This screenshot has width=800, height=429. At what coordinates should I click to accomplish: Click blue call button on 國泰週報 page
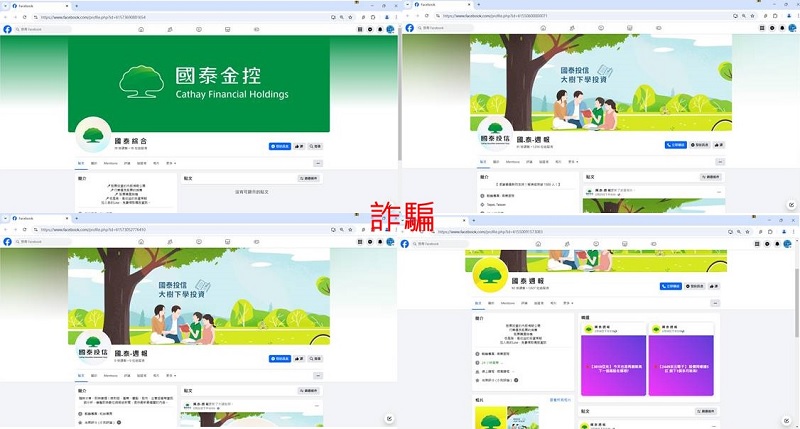point(670,286)
